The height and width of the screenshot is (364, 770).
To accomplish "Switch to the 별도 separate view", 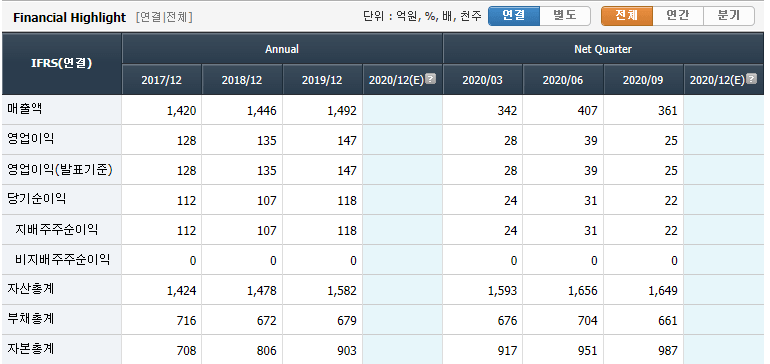I will tap(565, 16).
